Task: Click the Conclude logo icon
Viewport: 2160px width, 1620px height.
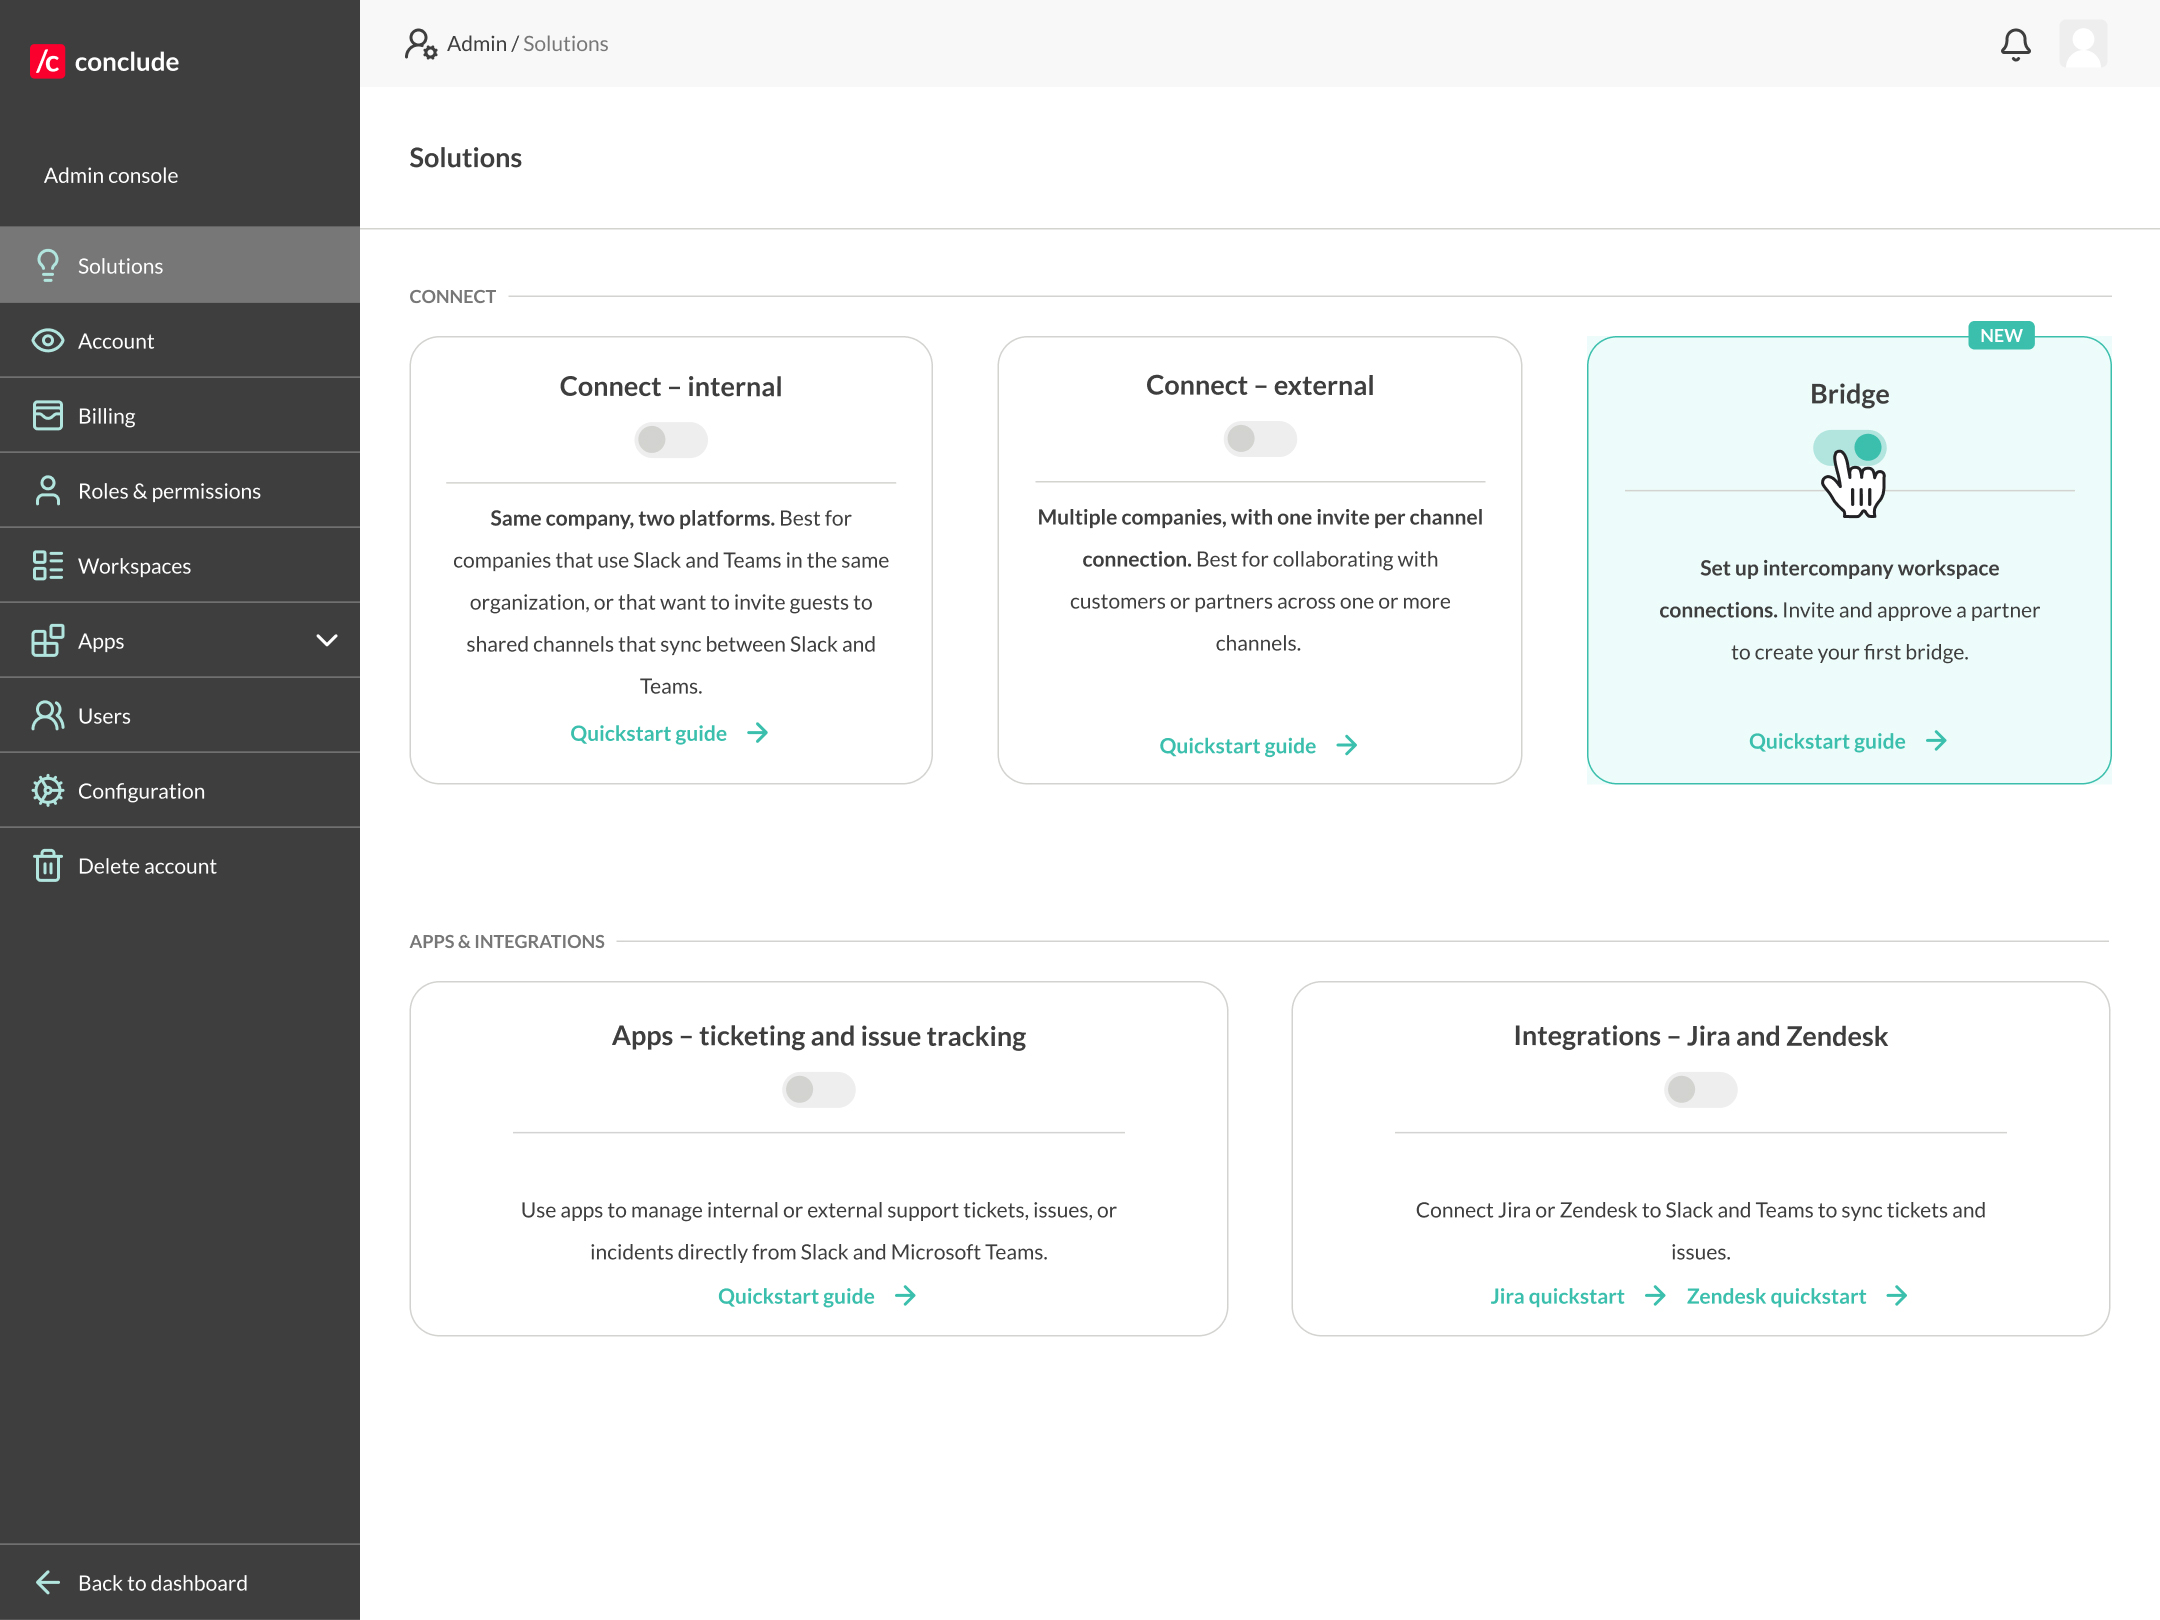Action: tap(47, 61)
